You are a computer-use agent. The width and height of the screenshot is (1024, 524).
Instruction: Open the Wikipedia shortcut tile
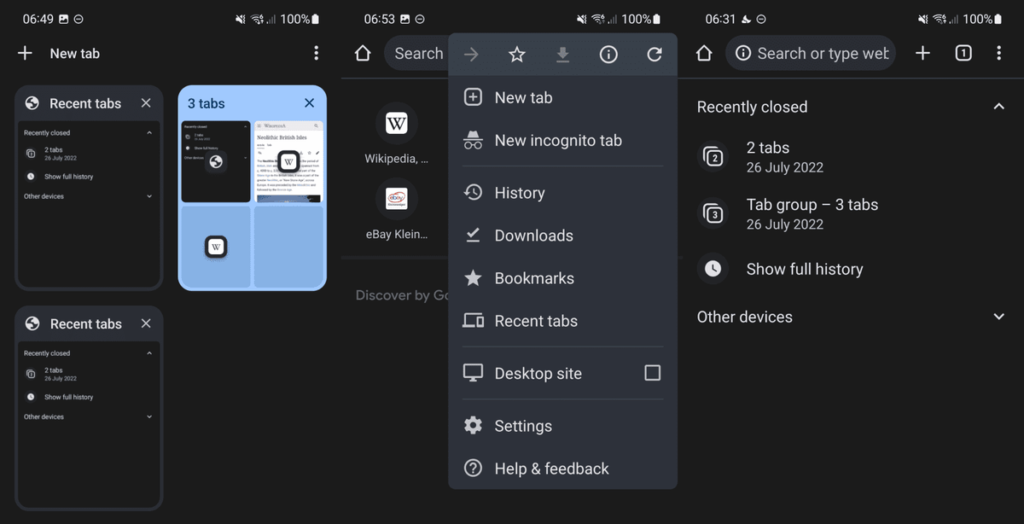tap(396, 134)
